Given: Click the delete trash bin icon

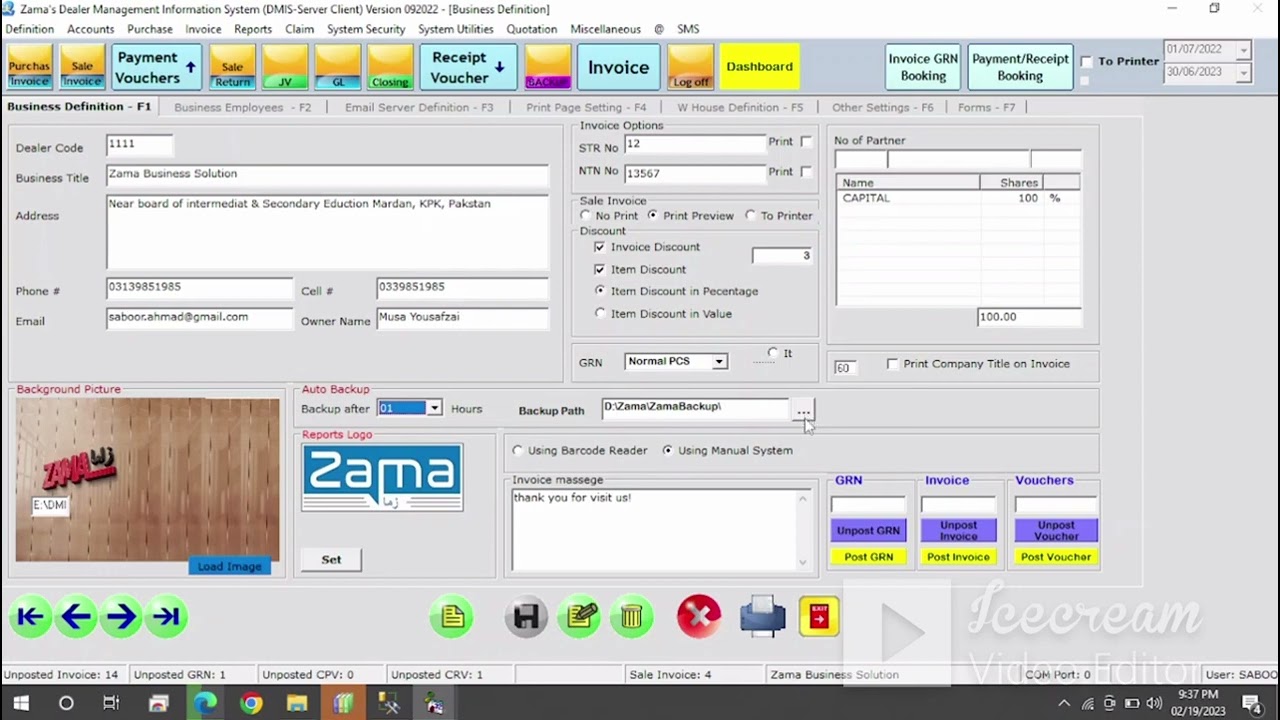Looking at the screenshot, I should point(631,617).
